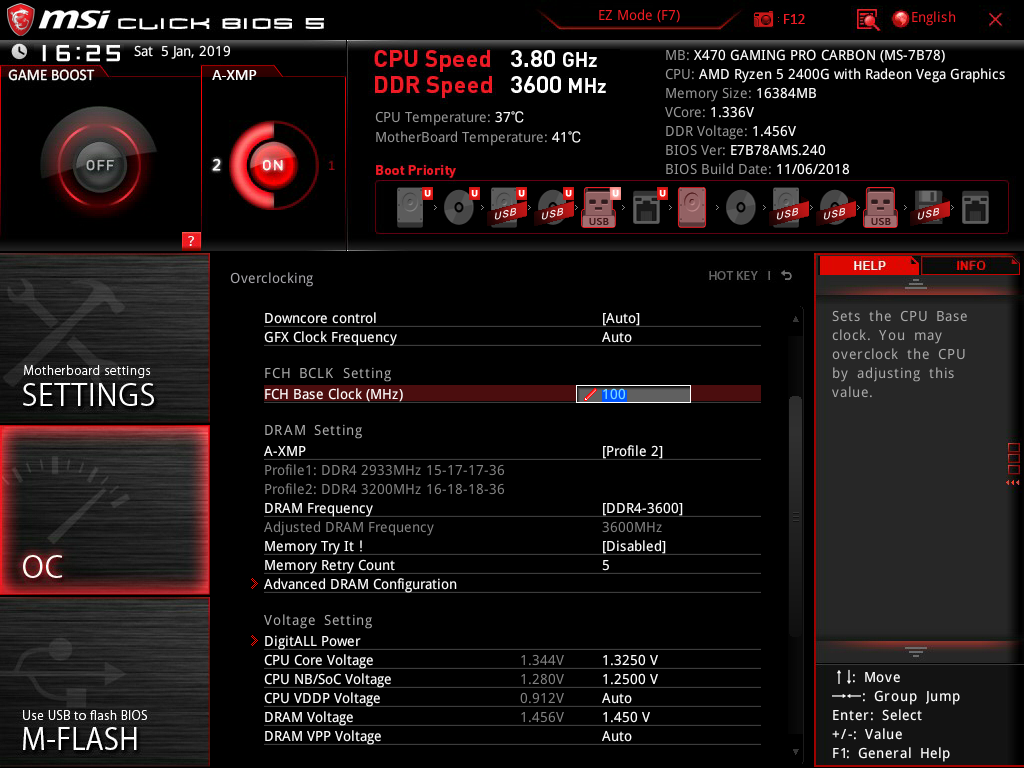This screenshot has width=1024, height=768.
Task: Select the highlighted legacy hard disk boot icon
Action: (692, 208)
